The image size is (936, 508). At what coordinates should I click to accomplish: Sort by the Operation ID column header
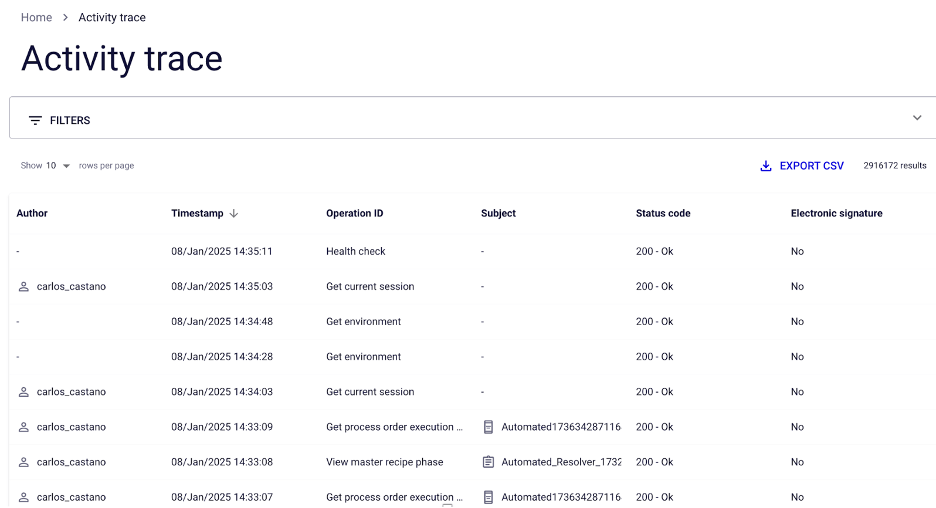354,213
